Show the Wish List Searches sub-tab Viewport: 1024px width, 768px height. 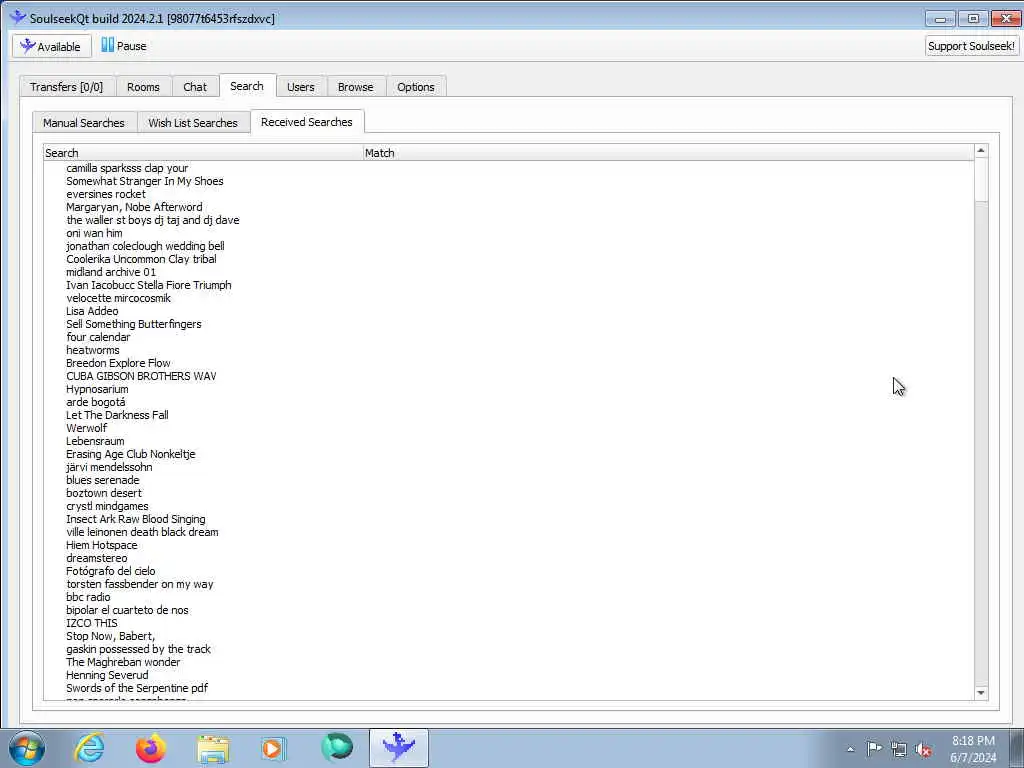click(x=193, y=123)
